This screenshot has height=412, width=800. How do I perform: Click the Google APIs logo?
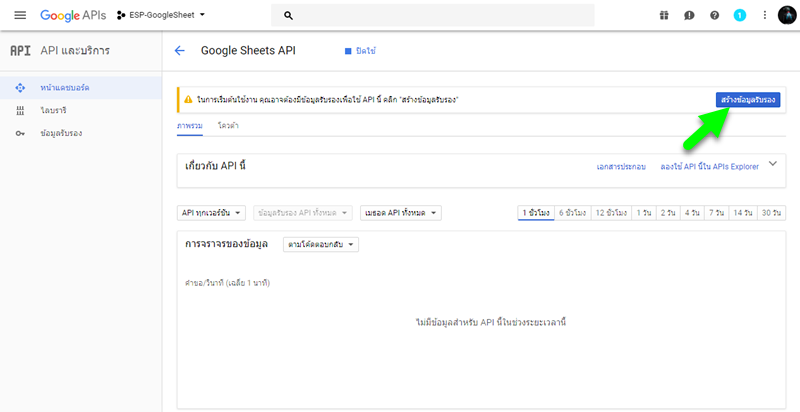pyautogui.click(x=73, y=15)
